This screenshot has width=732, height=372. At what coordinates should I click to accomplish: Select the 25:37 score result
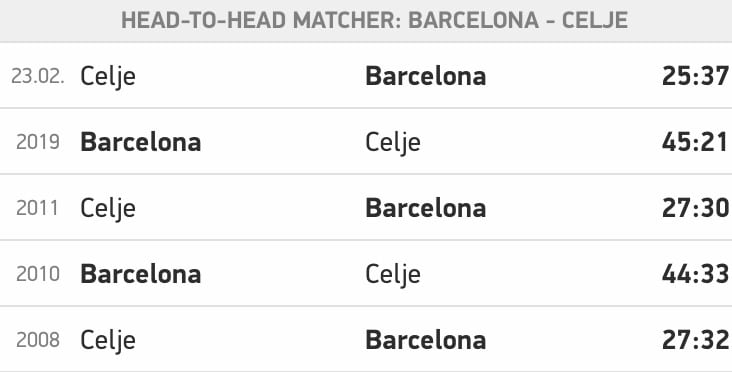click(x=695, y=76)
